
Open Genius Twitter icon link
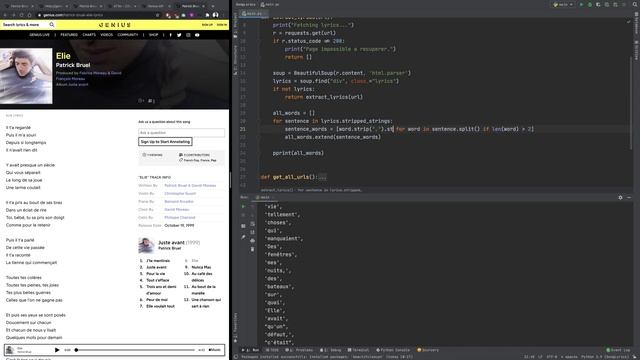coord(179,35)
